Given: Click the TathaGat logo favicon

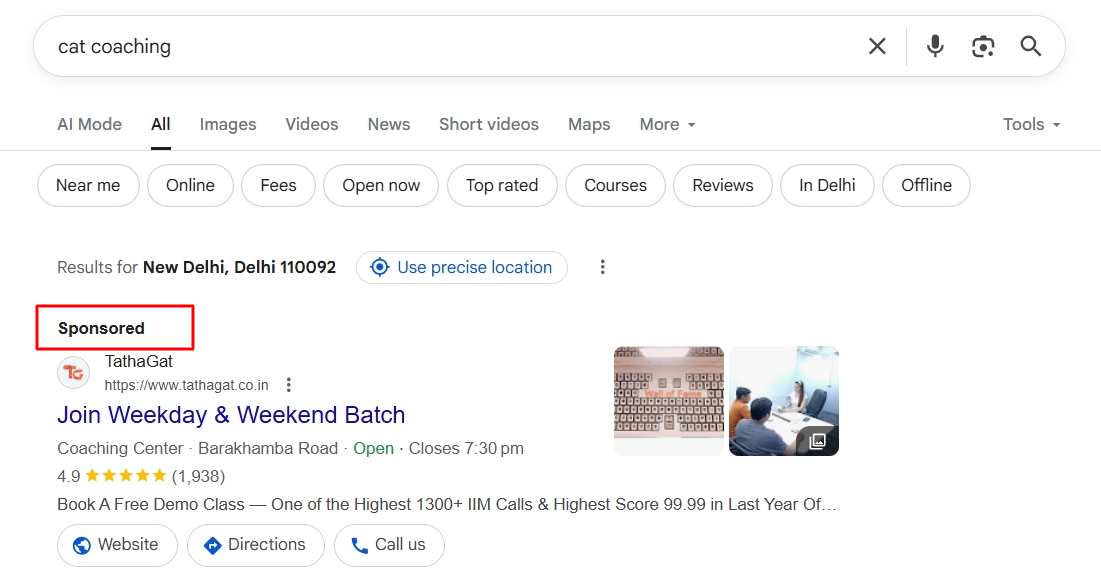Looking at the screenshot, I should click(74, 373).
